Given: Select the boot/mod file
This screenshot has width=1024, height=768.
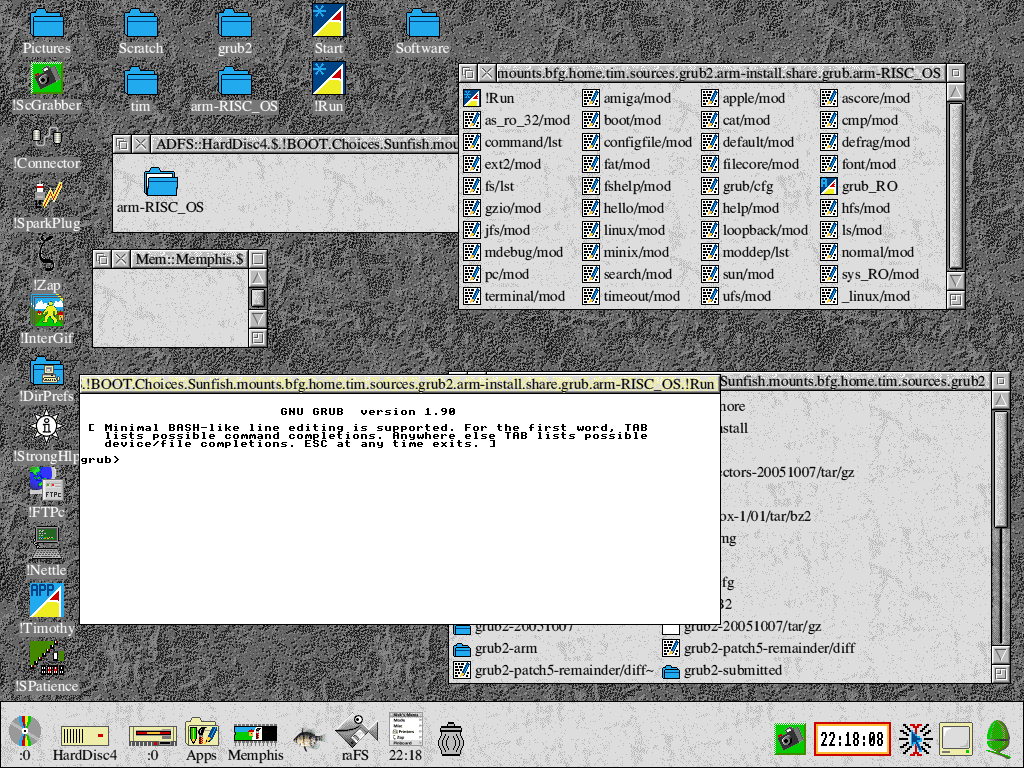Looking at the screenshot, I should (622, 120).
